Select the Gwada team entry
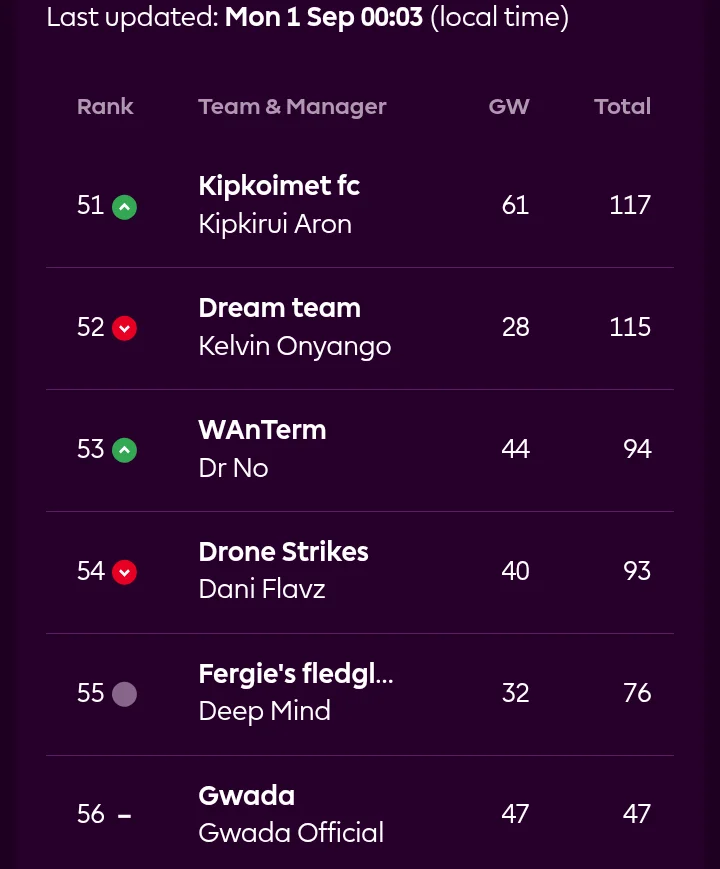Image resolution: width=720 pixels, height=869 pixels. pyautogui.click(x=247, y=796)
